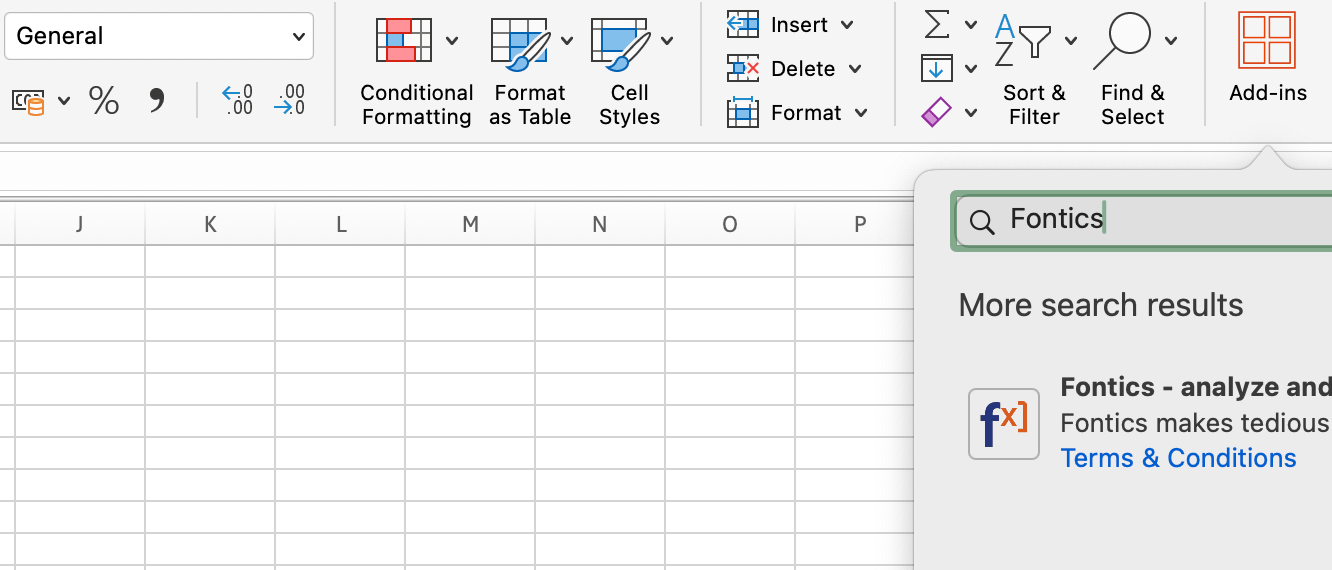Click the Format as Table icon

pyautogui.click(x=518, y=45)
